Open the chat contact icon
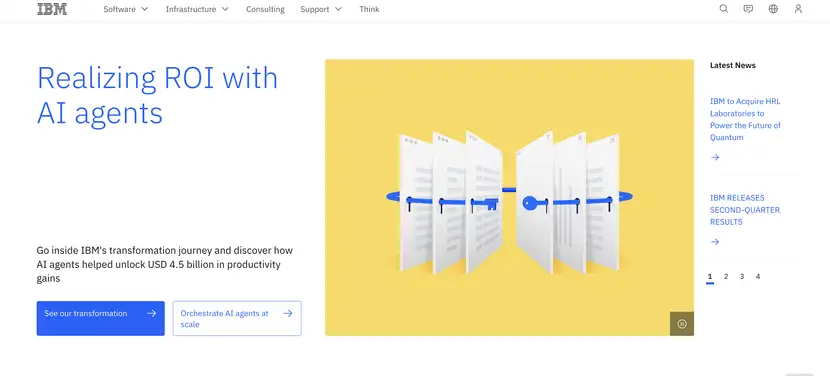The height and width of the screenshot is (376, 830). tap(748, 9)
